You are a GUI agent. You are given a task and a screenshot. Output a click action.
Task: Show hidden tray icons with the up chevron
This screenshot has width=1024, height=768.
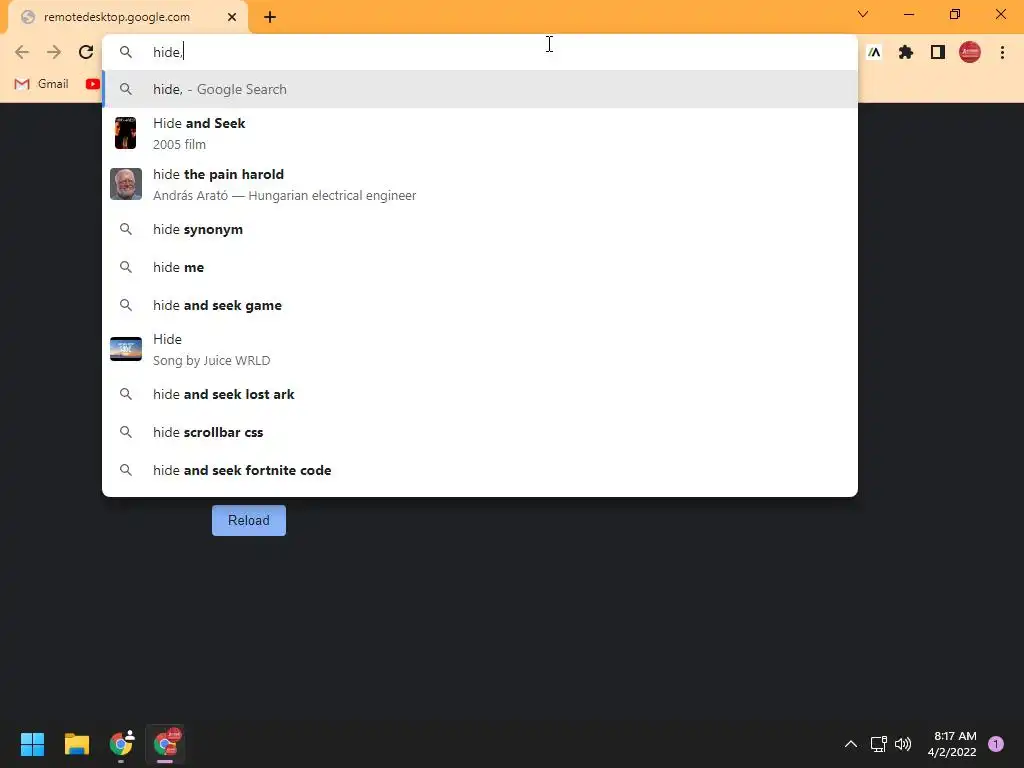point(851,744)
